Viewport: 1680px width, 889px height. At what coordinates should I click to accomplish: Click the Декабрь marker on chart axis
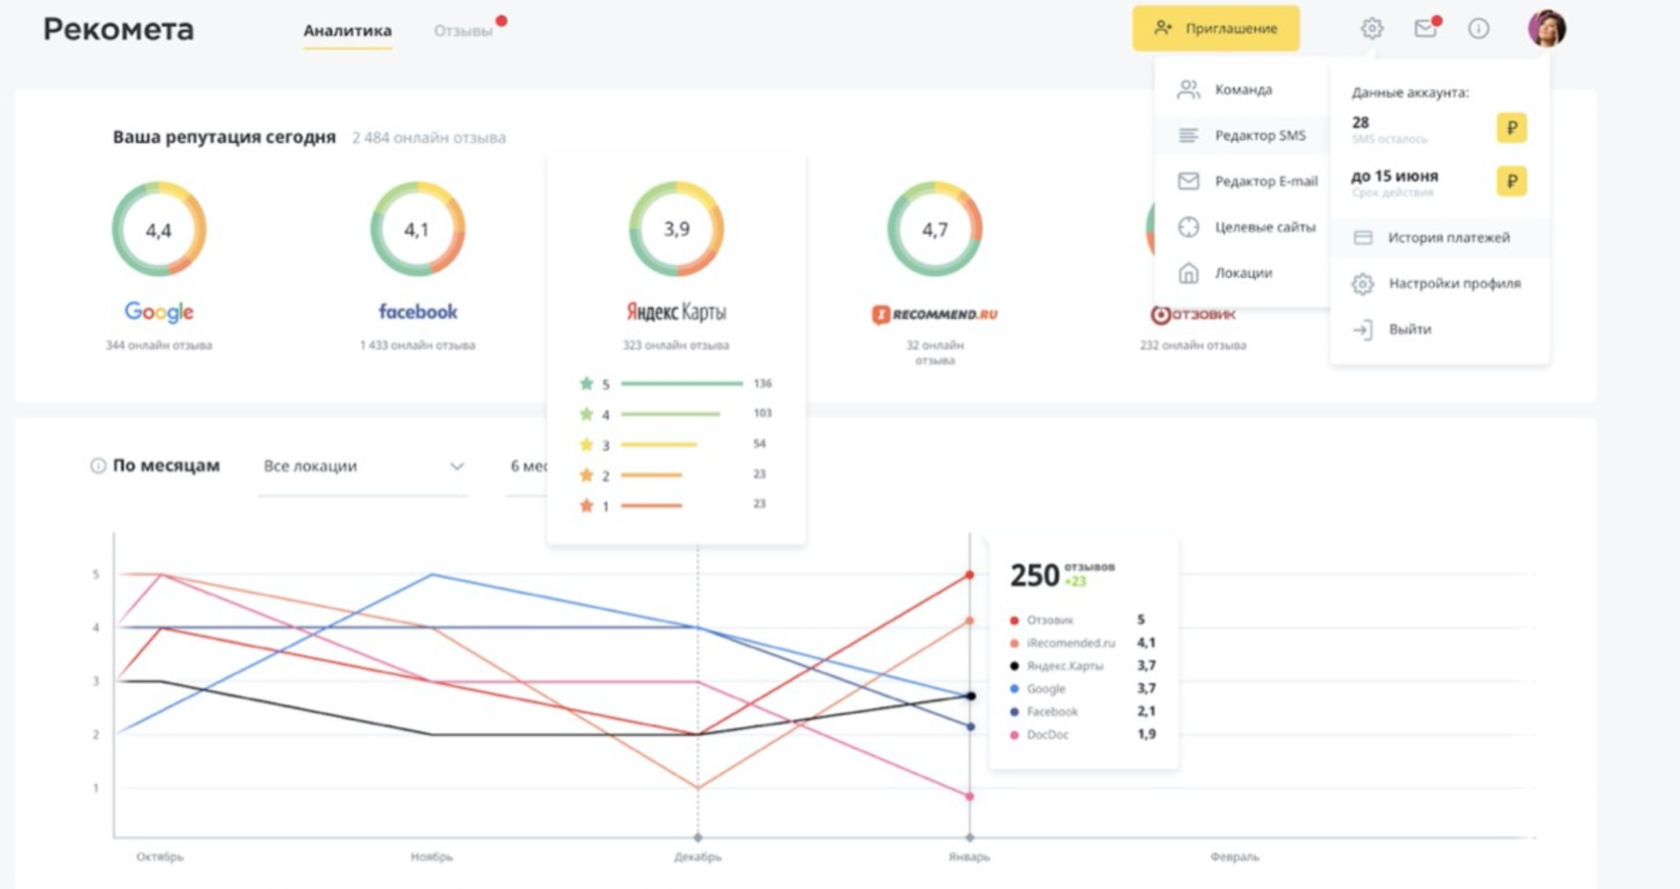[698, 837]
